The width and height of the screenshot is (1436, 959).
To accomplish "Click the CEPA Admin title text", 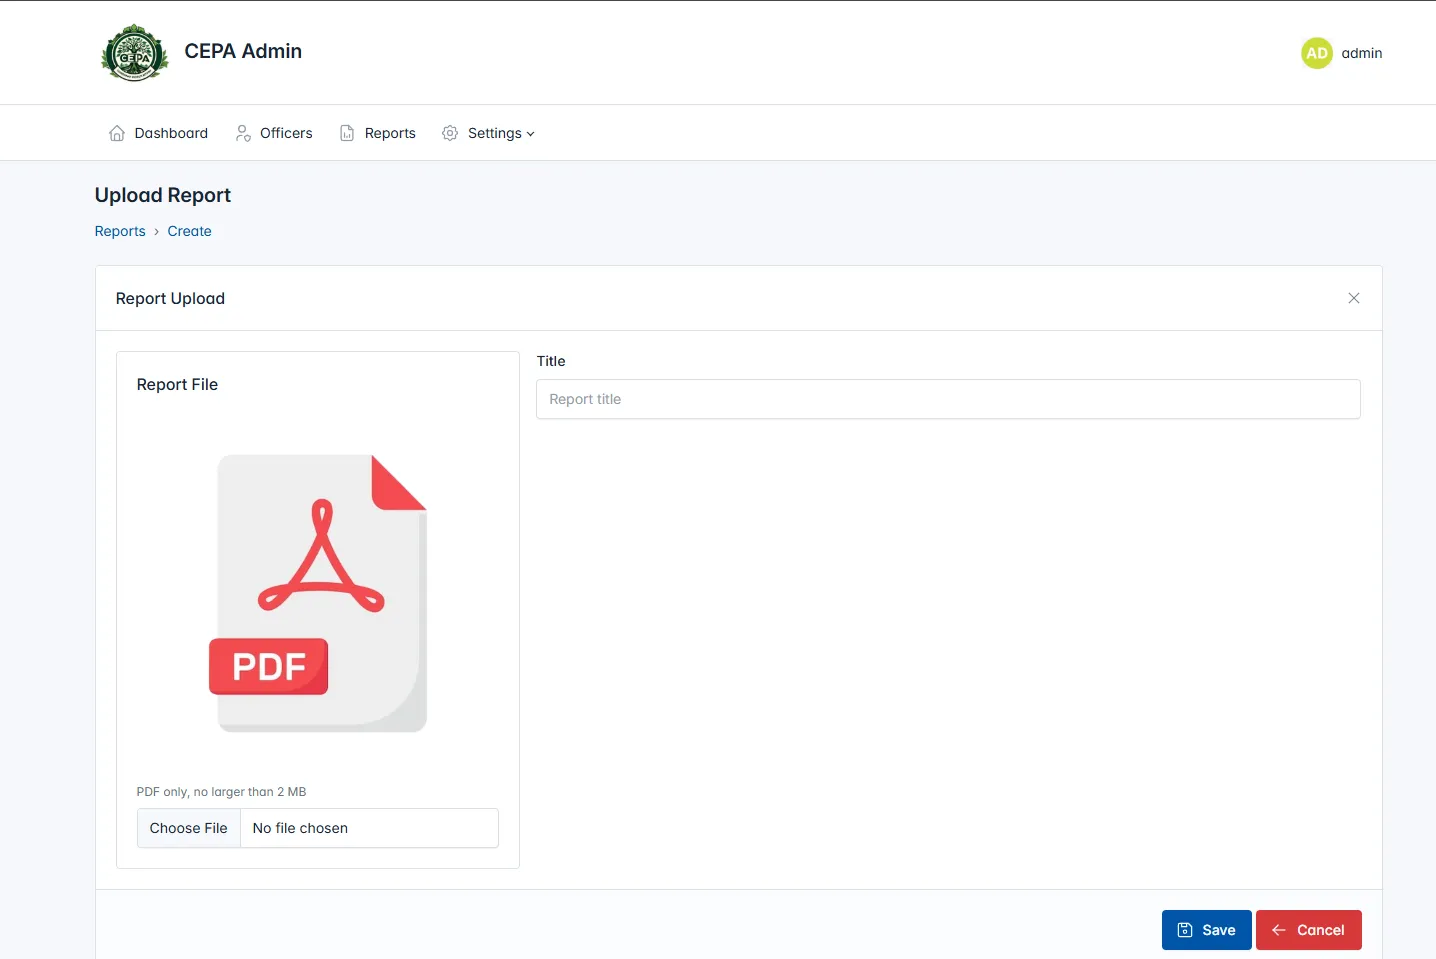I will click(x=243, y=51).
